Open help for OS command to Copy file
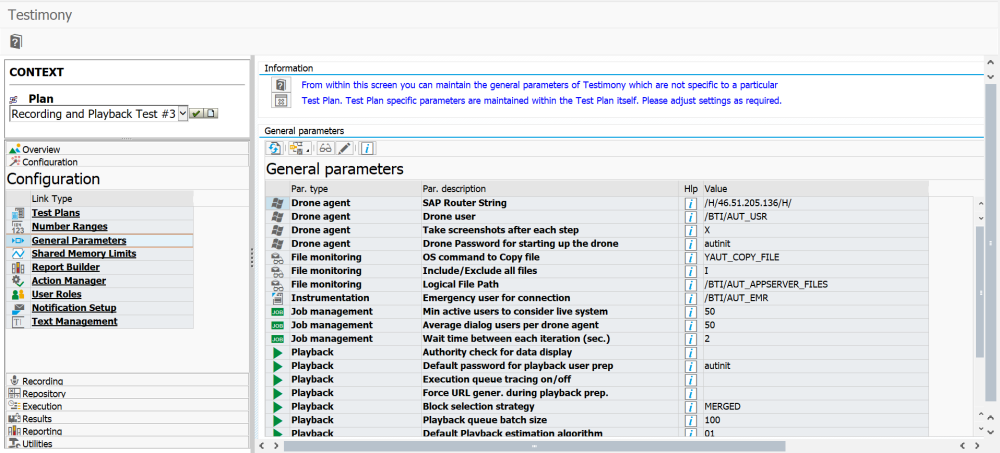Image resolution: width=1000 pixels, height=453 pixels. (689, 258)
